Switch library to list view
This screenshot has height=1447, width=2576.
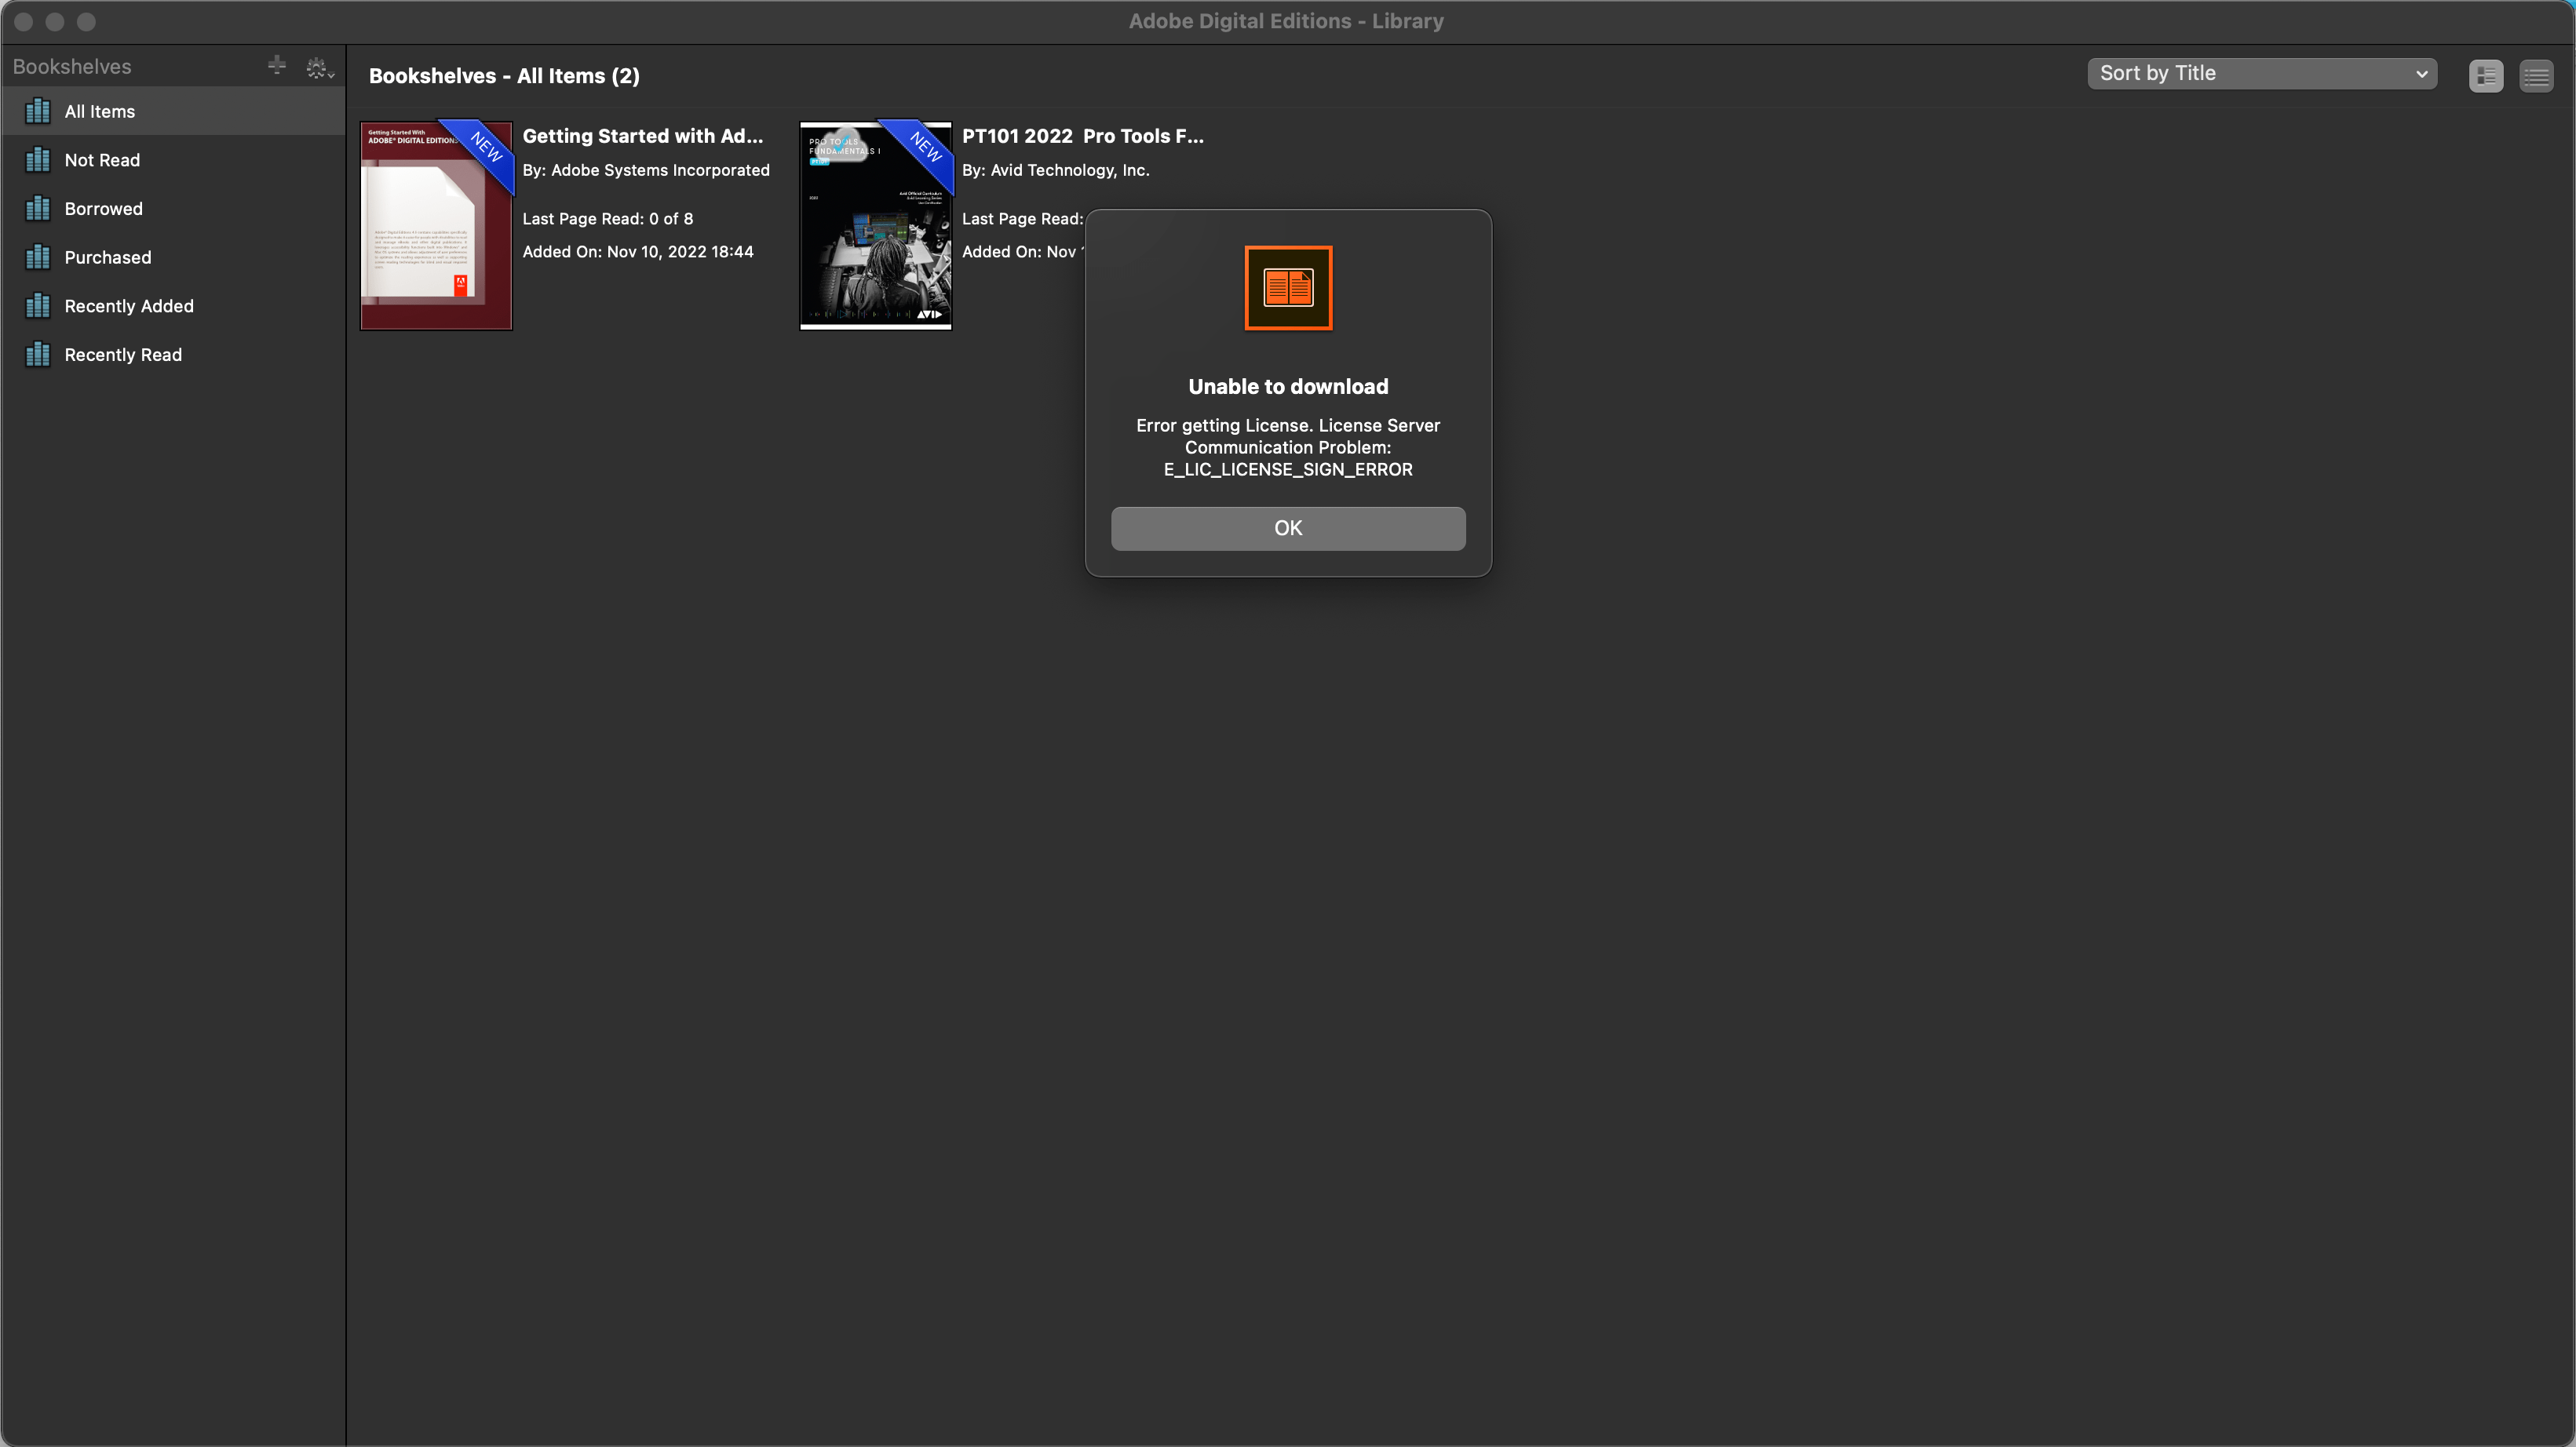(x=2538, y=75)
